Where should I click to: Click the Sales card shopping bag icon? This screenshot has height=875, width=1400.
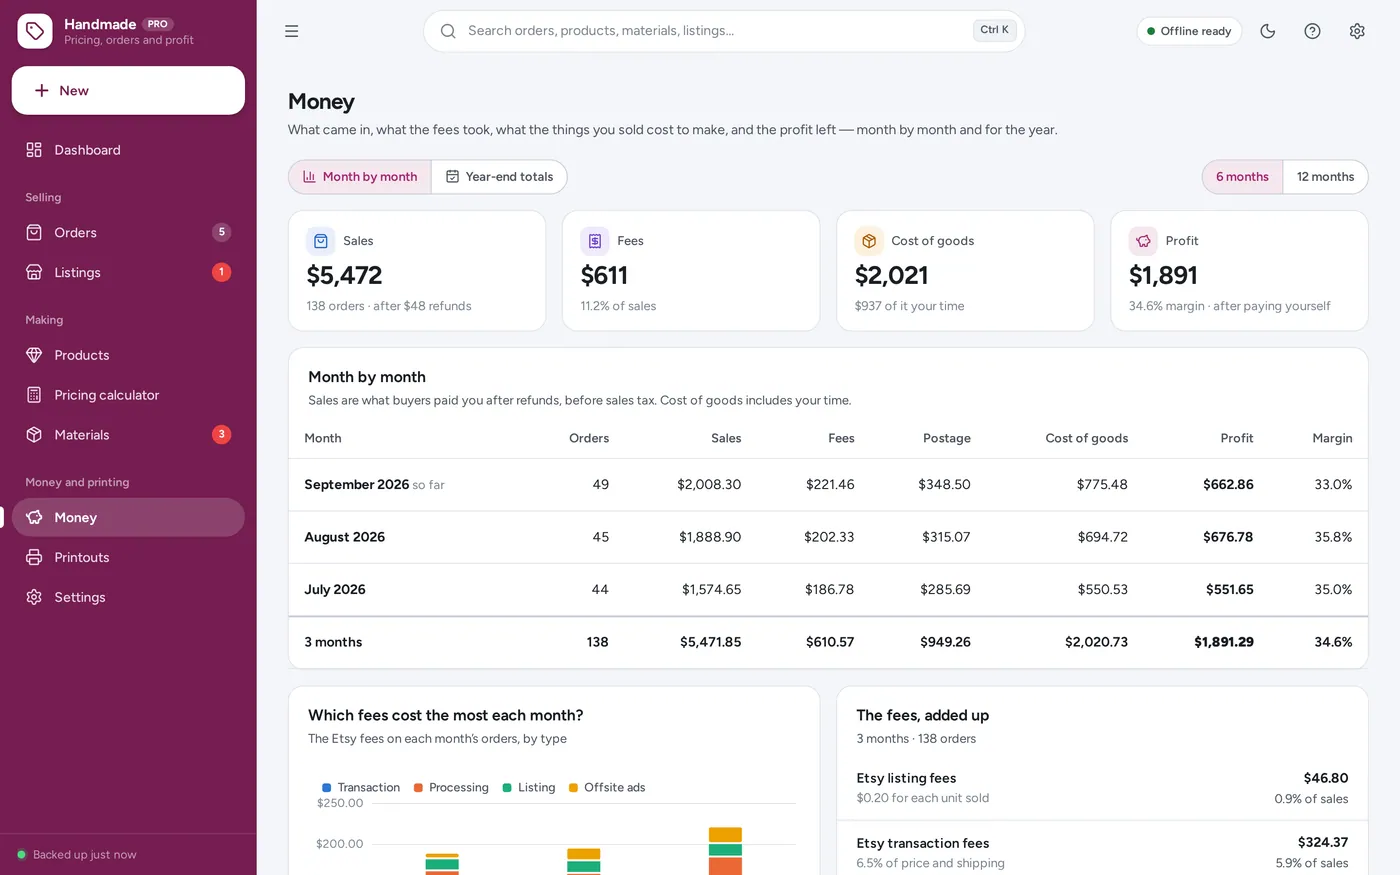(321, 241)
